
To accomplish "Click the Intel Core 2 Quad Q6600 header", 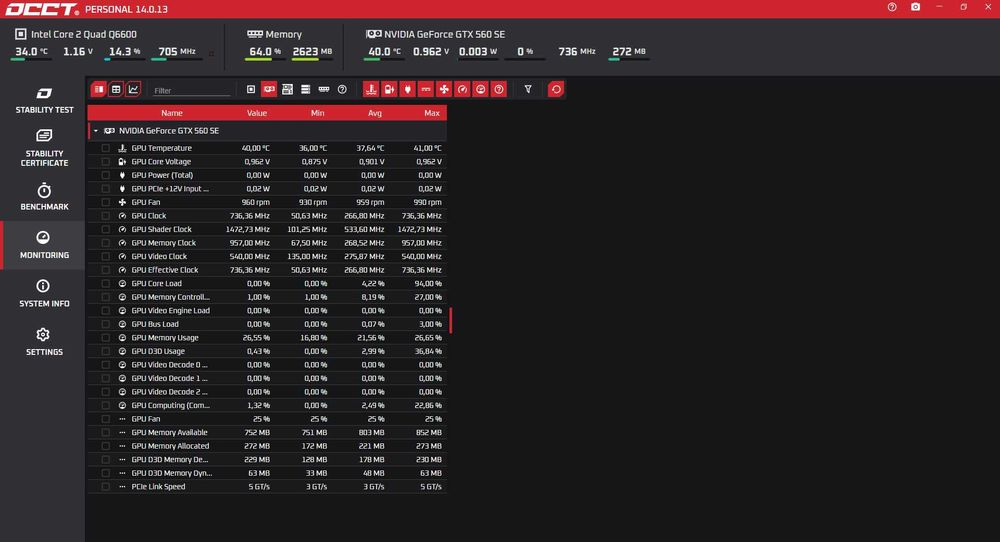I will point(77,34).
